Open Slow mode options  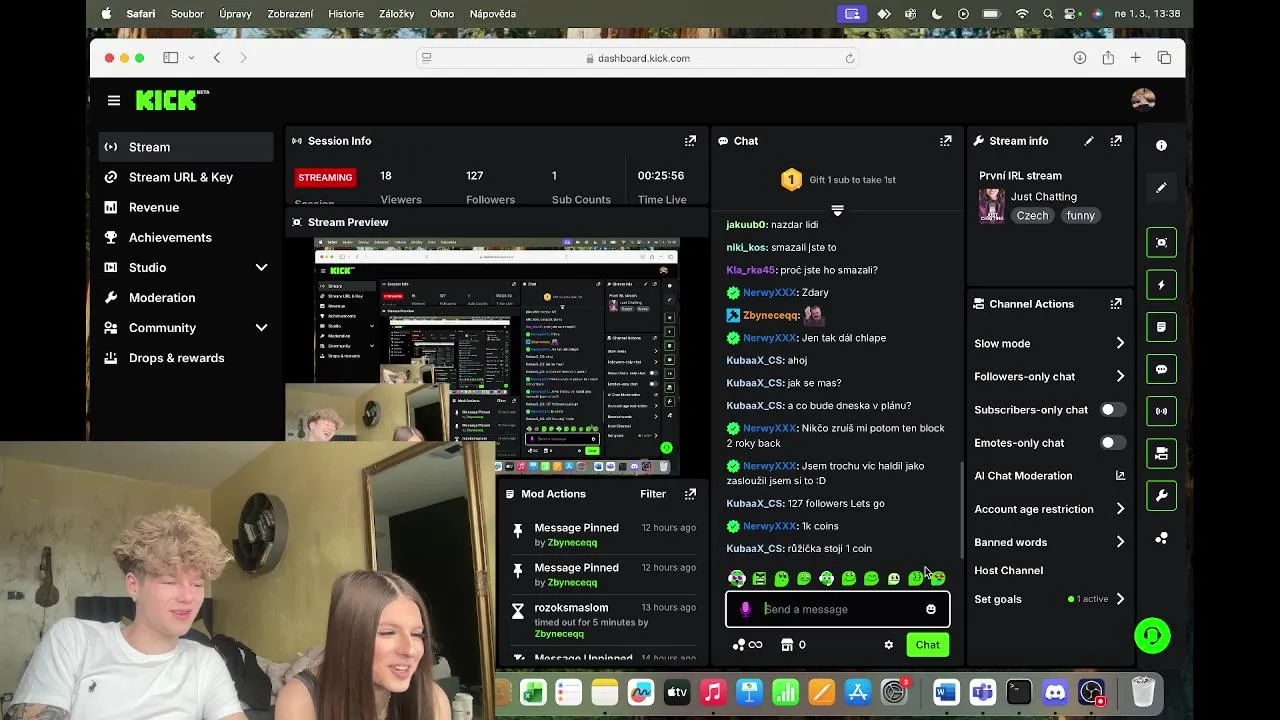[1050, 344]
